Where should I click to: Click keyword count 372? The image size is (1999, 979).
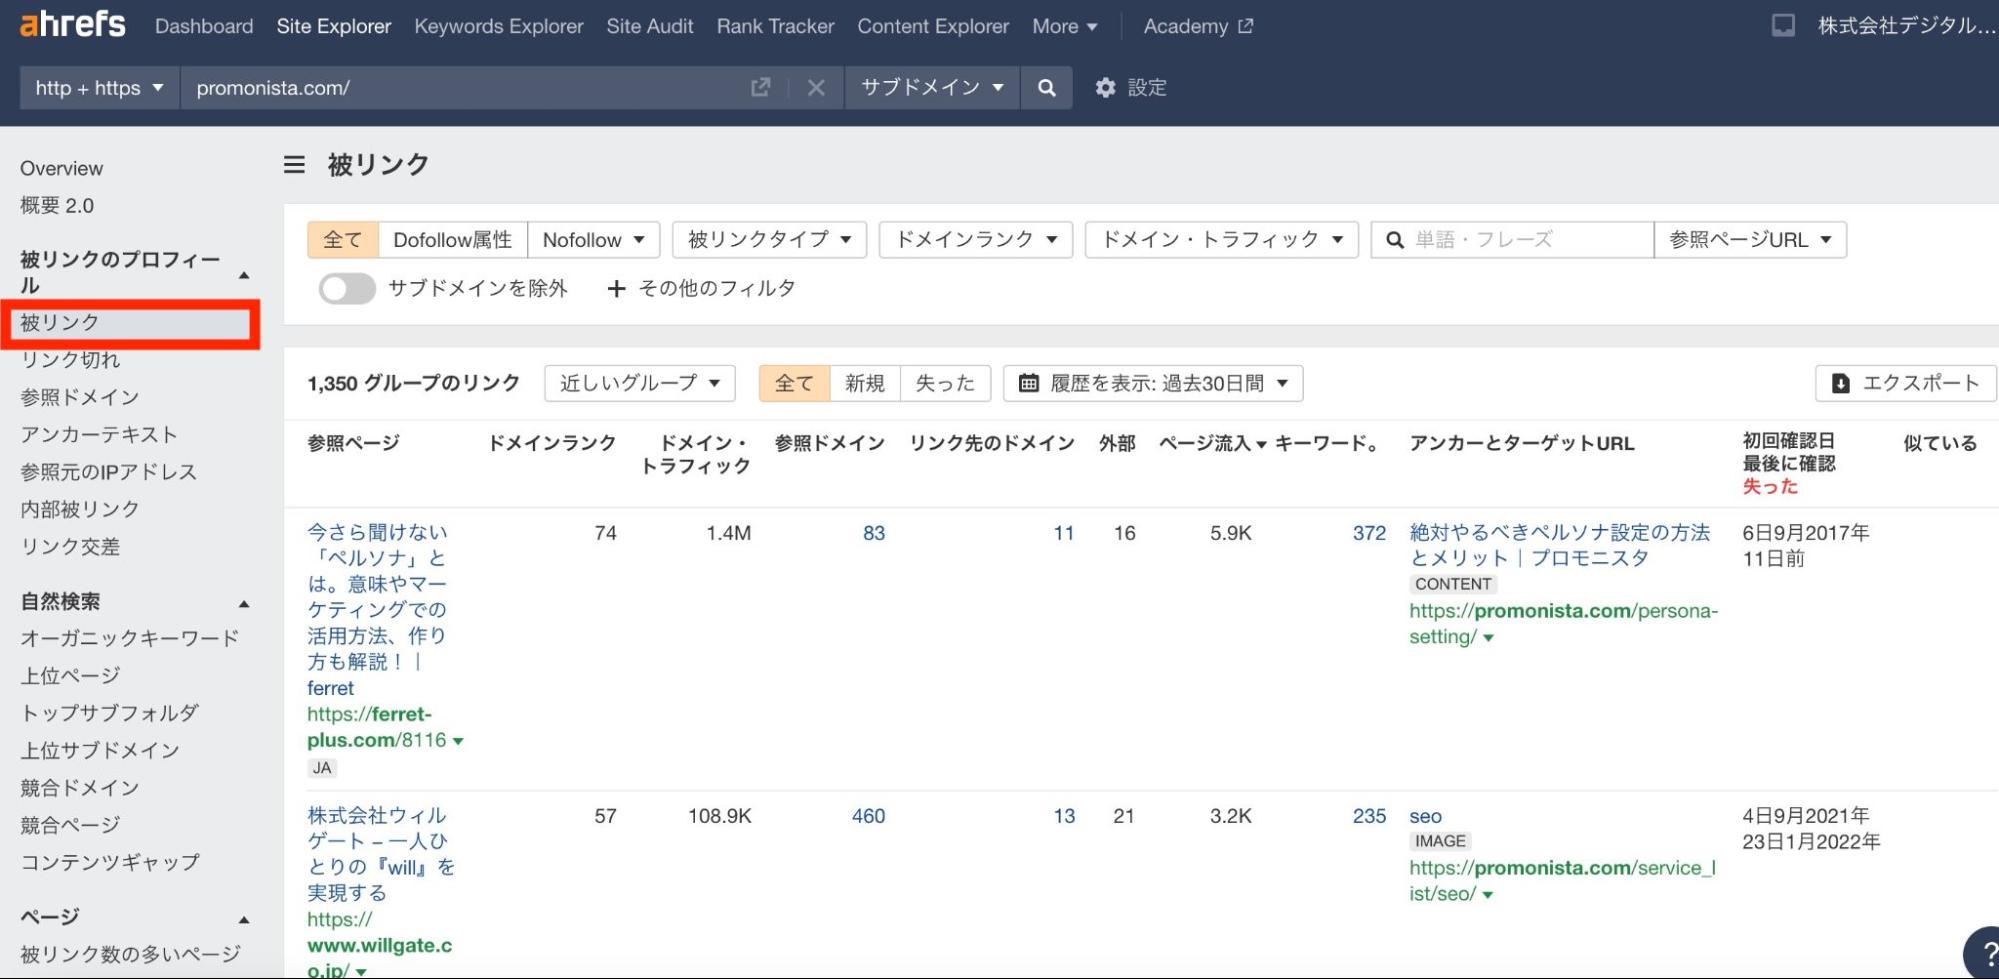1369,533
